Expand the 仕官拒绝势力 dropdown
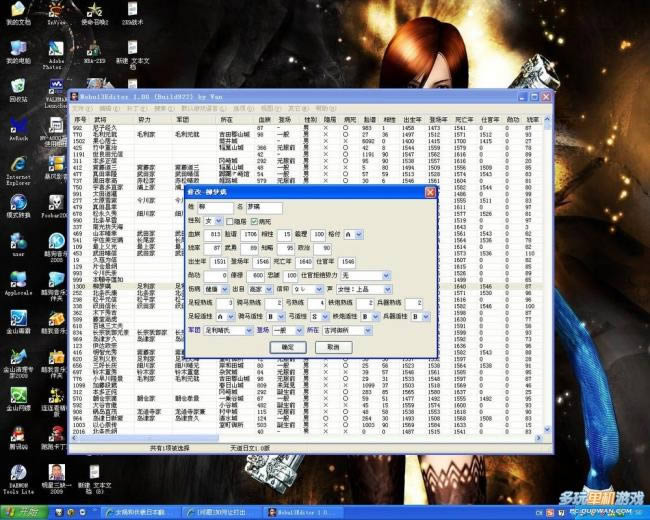This screenshot has height=520, width=650. [x=366, y=275]
